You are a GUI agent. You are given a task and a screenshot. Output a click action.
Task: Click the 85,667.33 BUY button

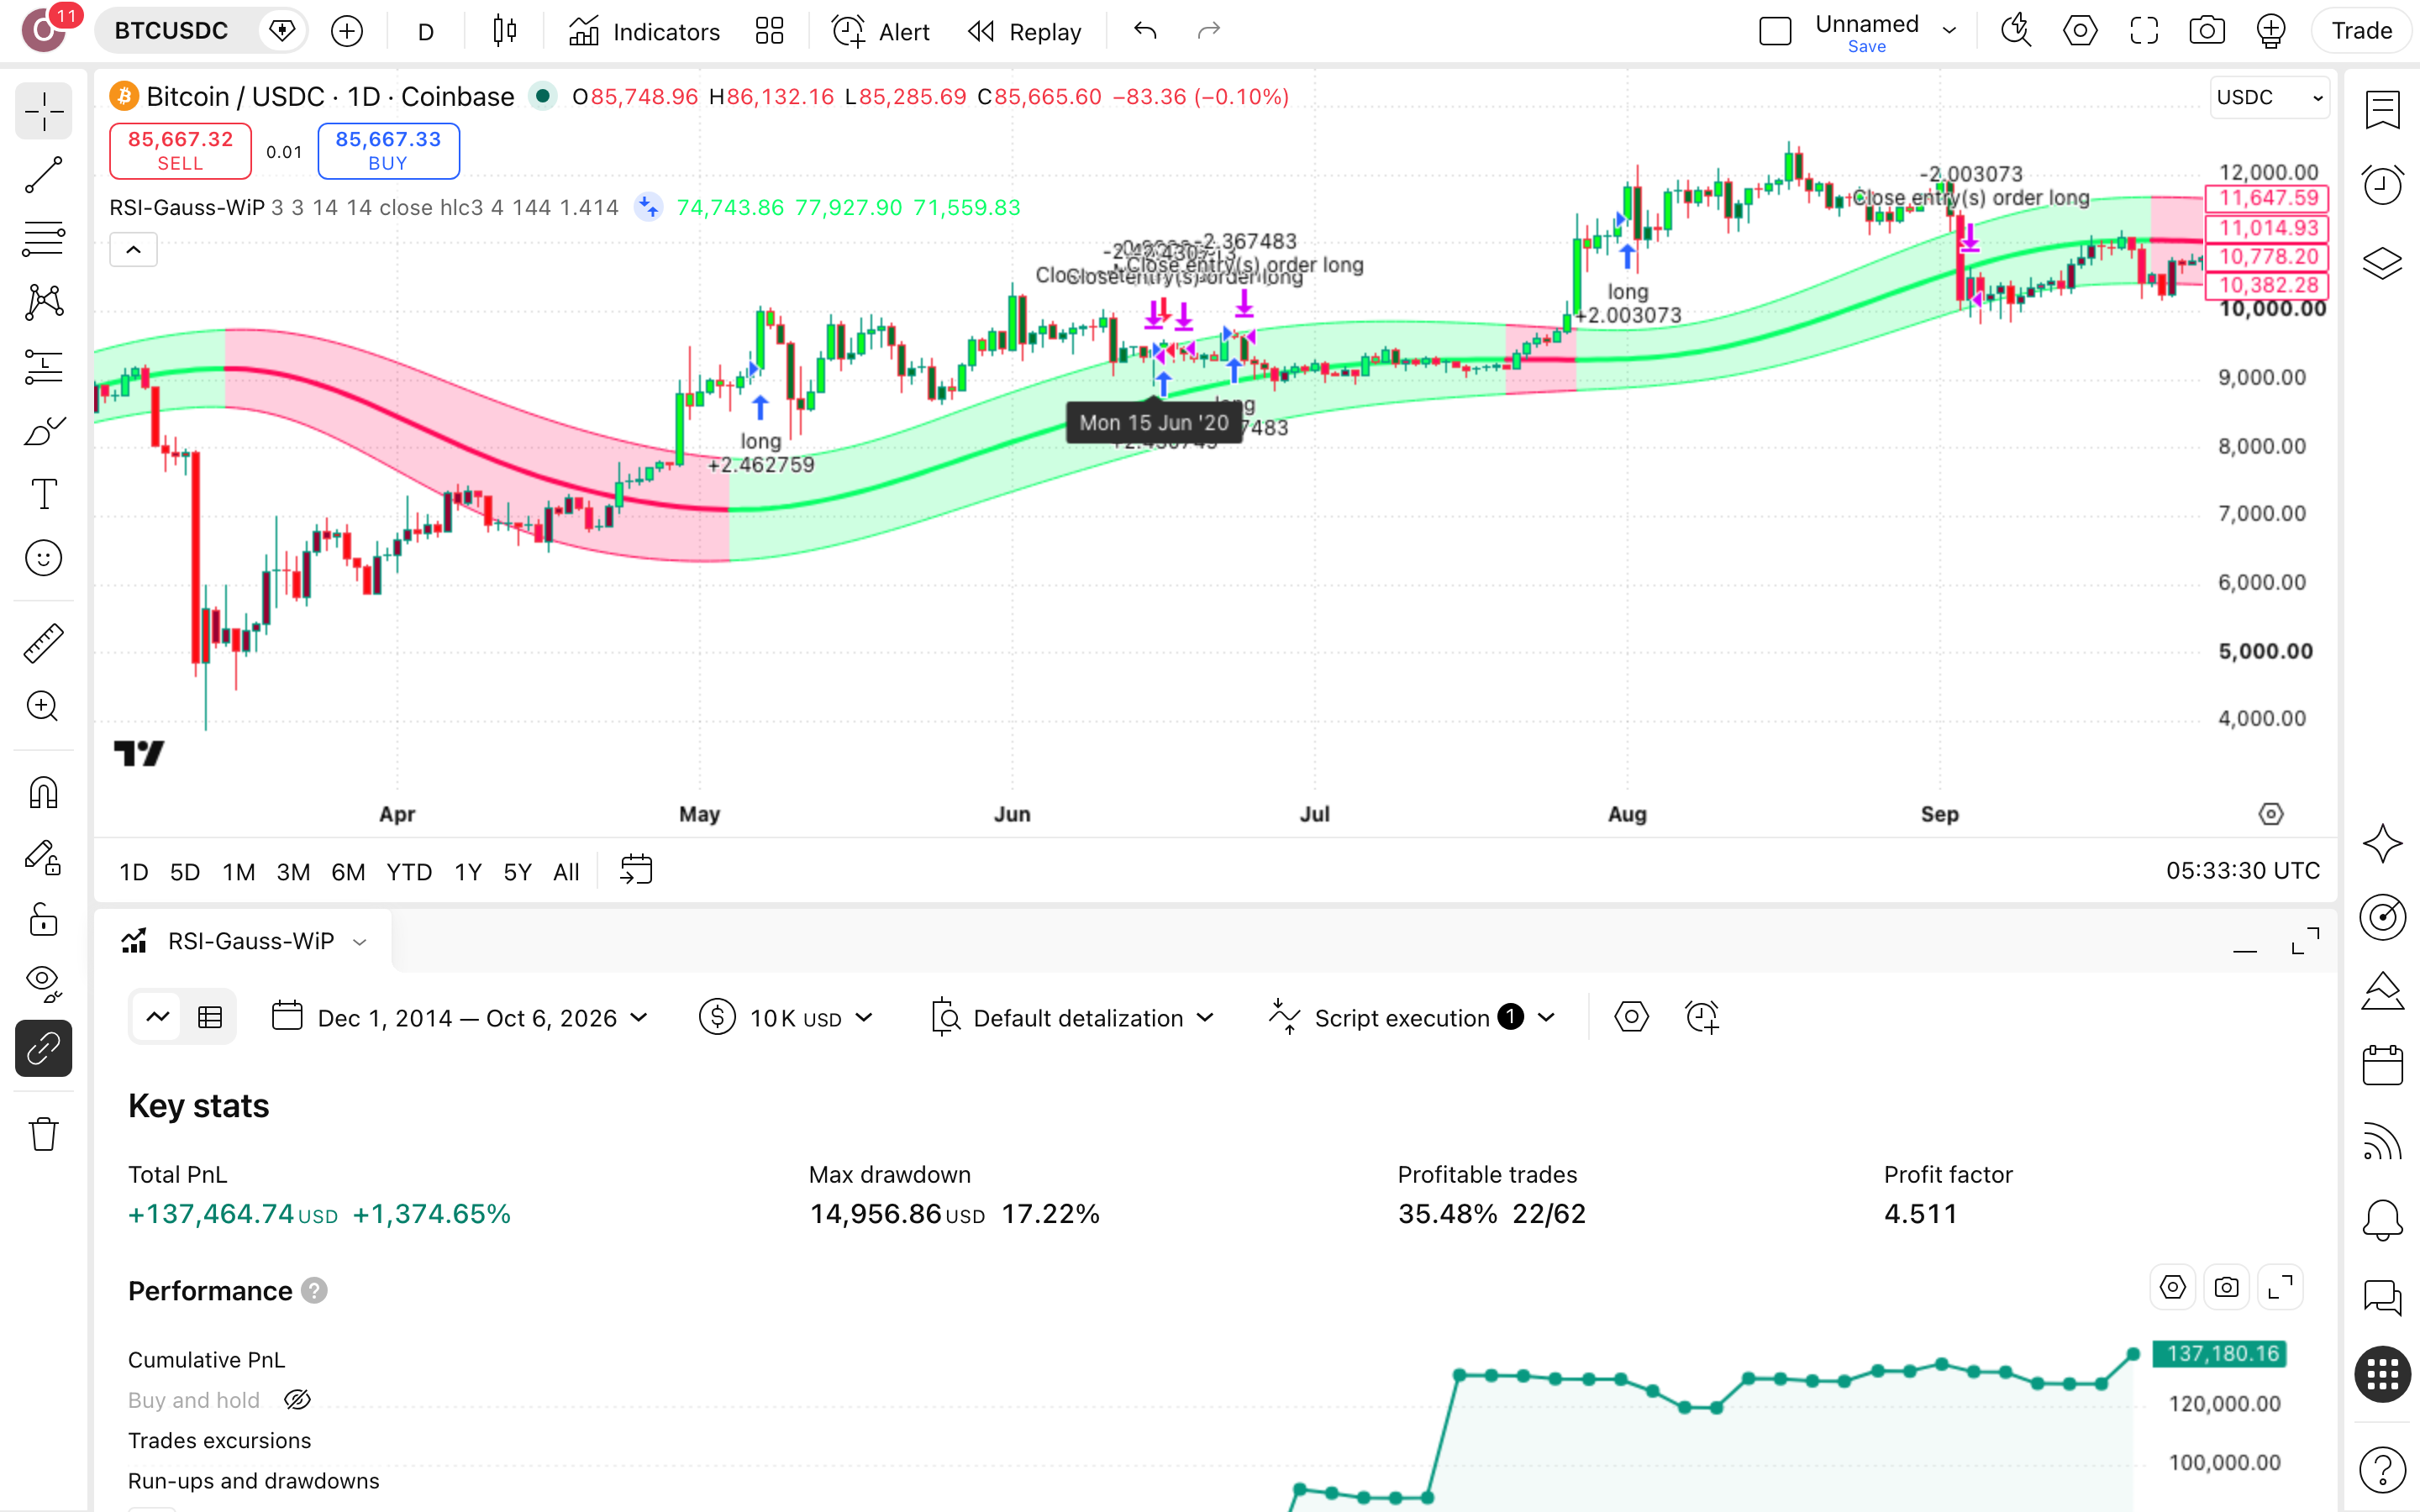click(x=388, y=151)
